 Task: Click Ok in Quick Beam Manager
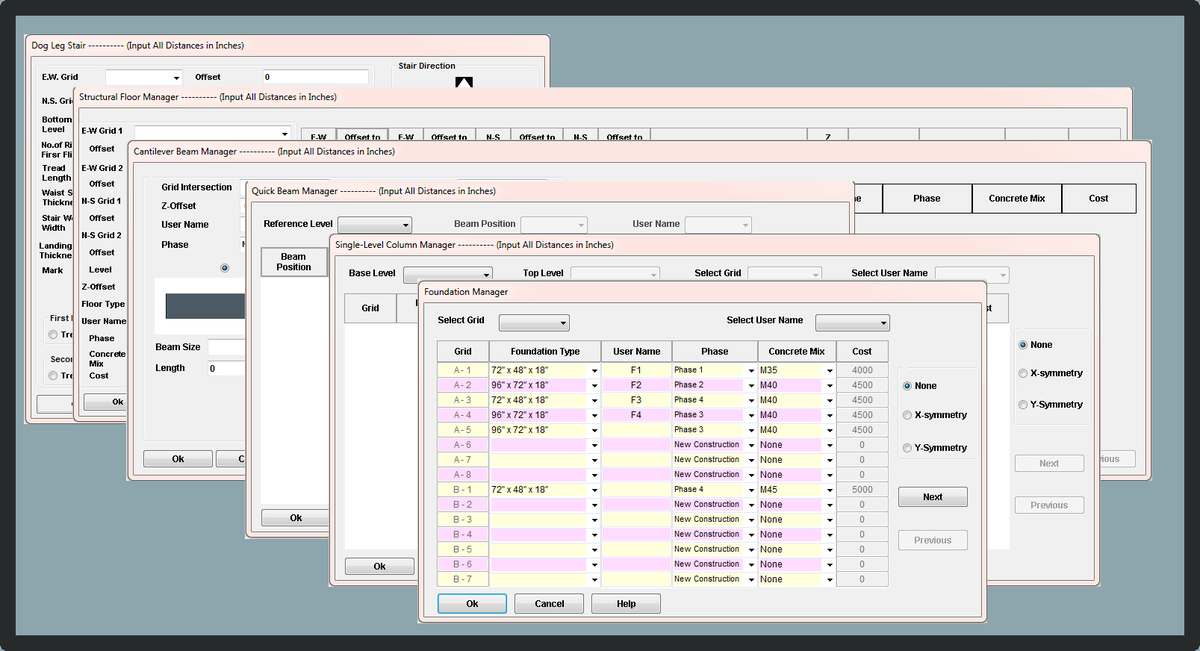(x=295, y=518)
